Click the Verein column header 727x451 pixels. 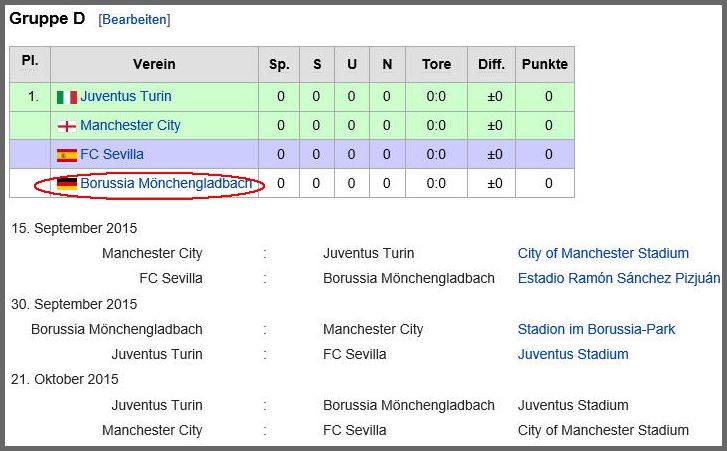(154, 64)
